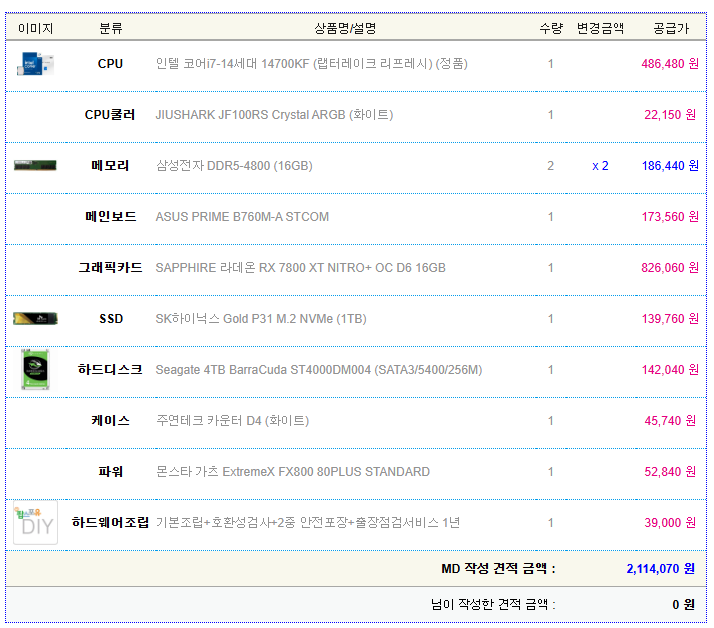Click the 173,560 원 mainboard price

click(670, 217)
